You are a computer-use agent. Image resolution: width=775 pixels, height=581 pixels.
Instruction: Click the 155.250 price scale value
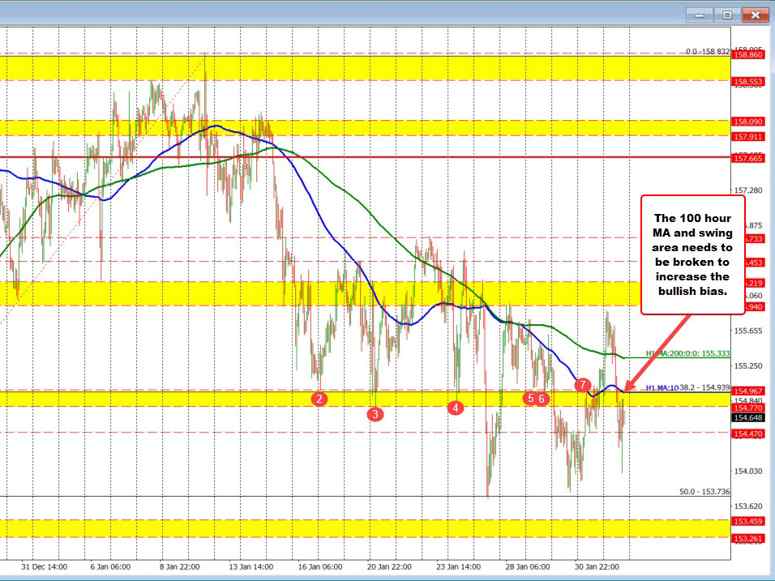(x=748, y=366)
